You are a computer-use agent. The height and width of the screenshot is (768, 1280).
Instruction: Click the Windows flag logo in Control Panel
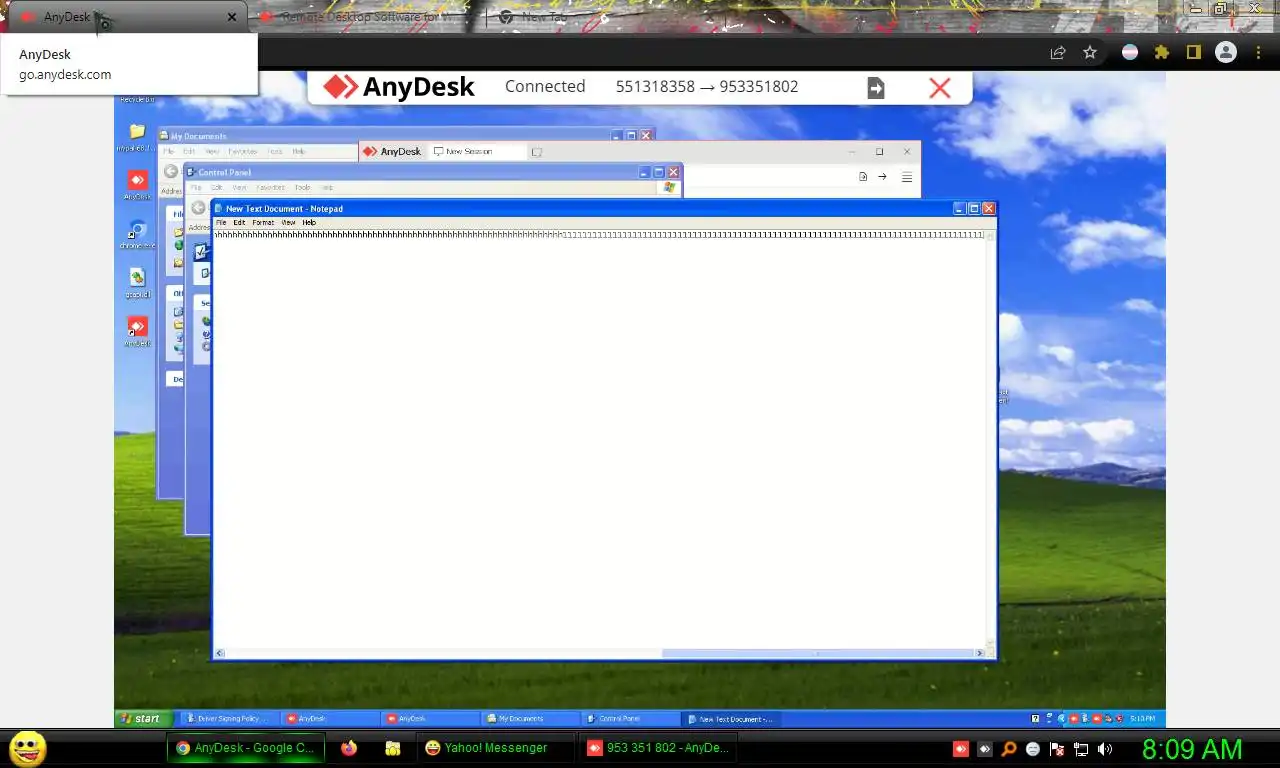point(669,187)
